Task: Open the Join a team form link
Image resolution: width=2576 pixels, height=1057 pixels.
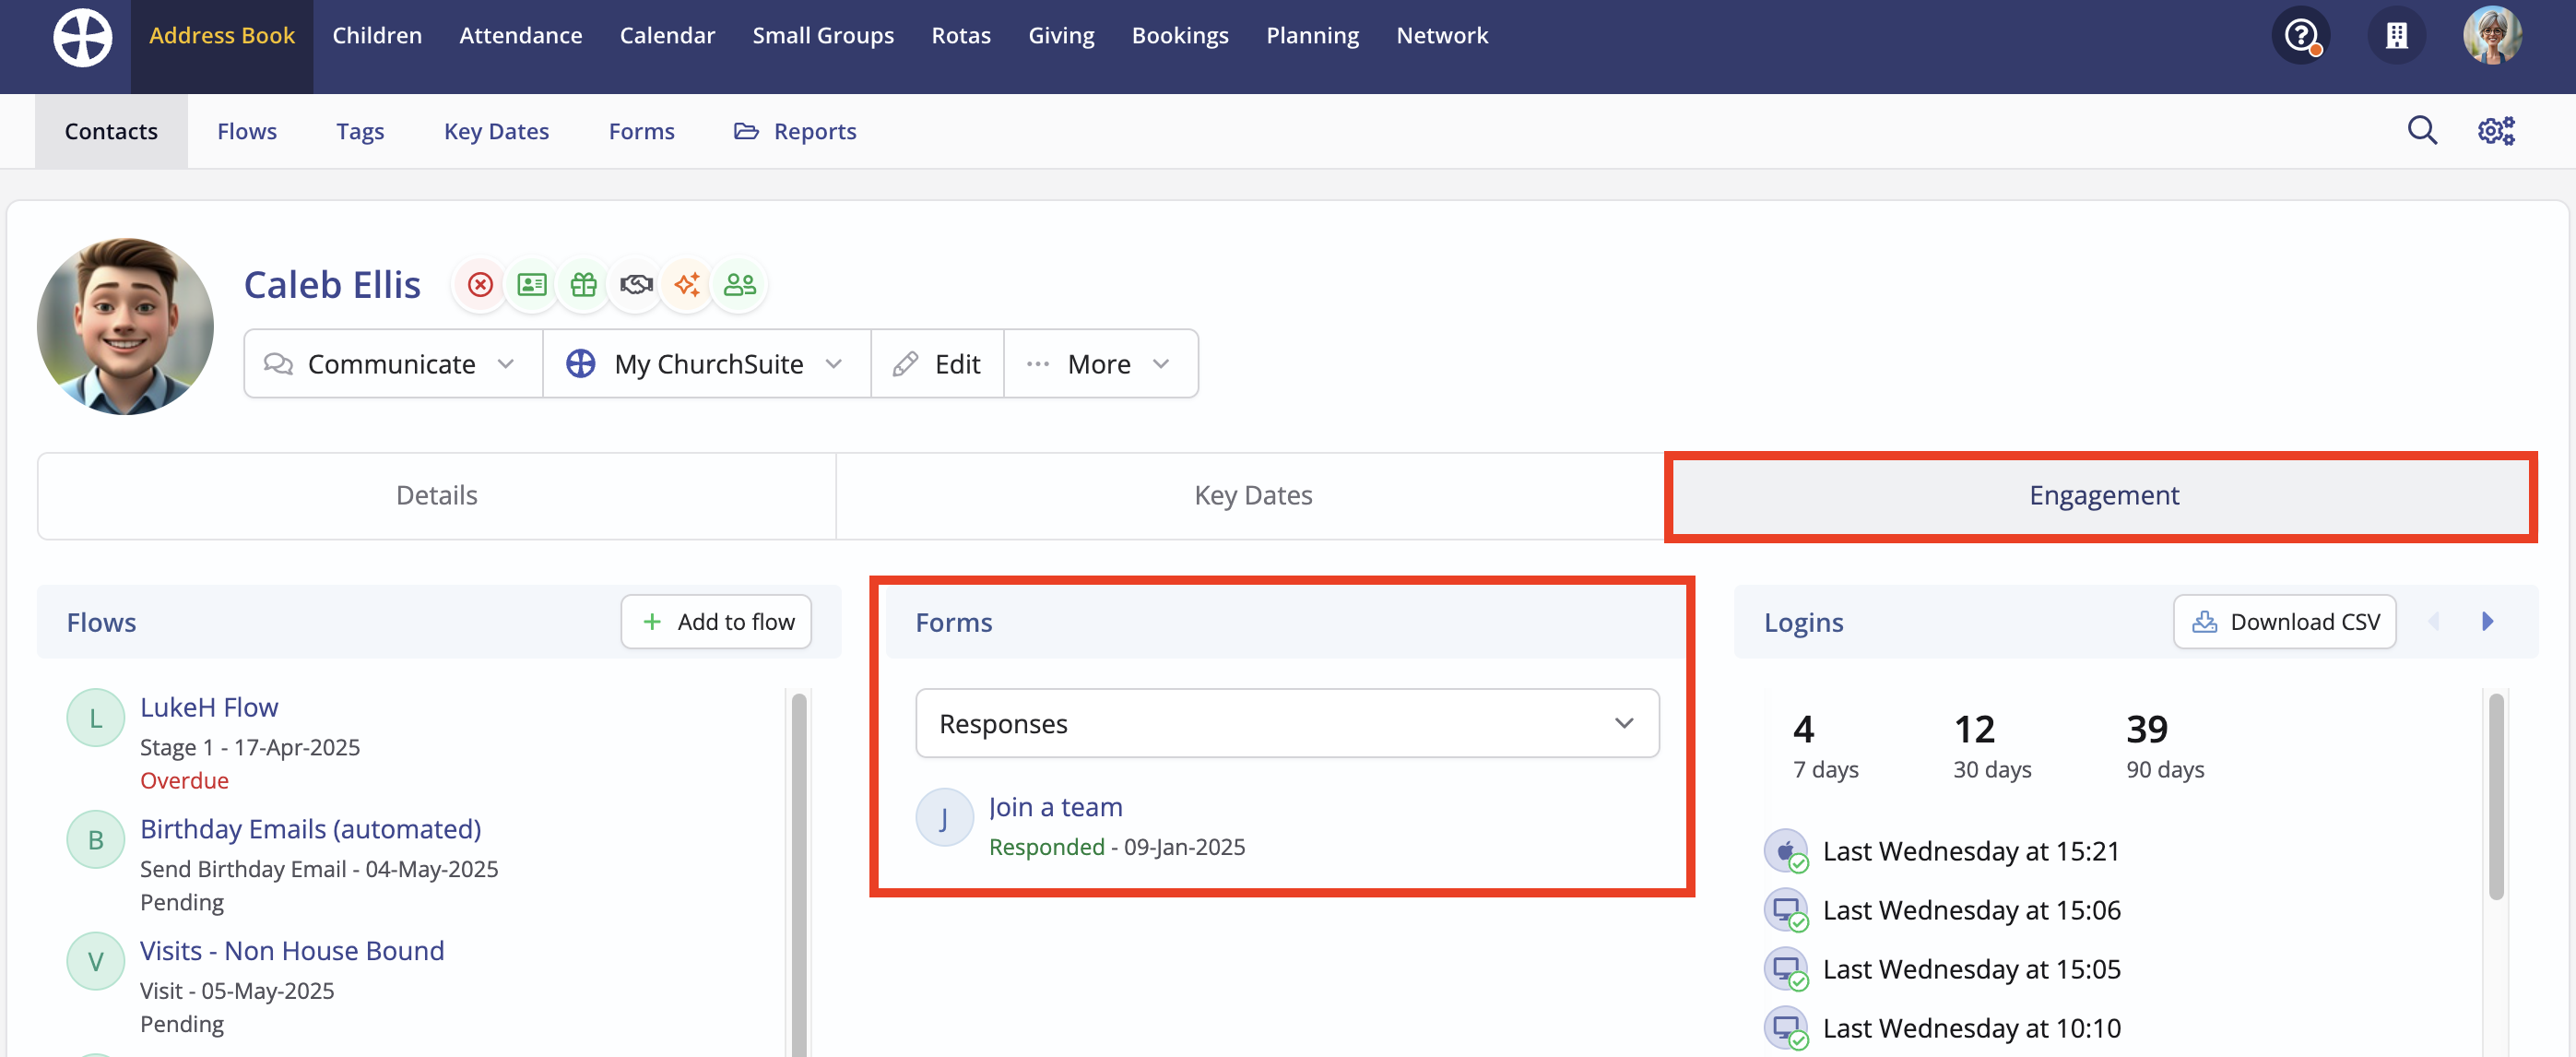Action: point(1056,807)
